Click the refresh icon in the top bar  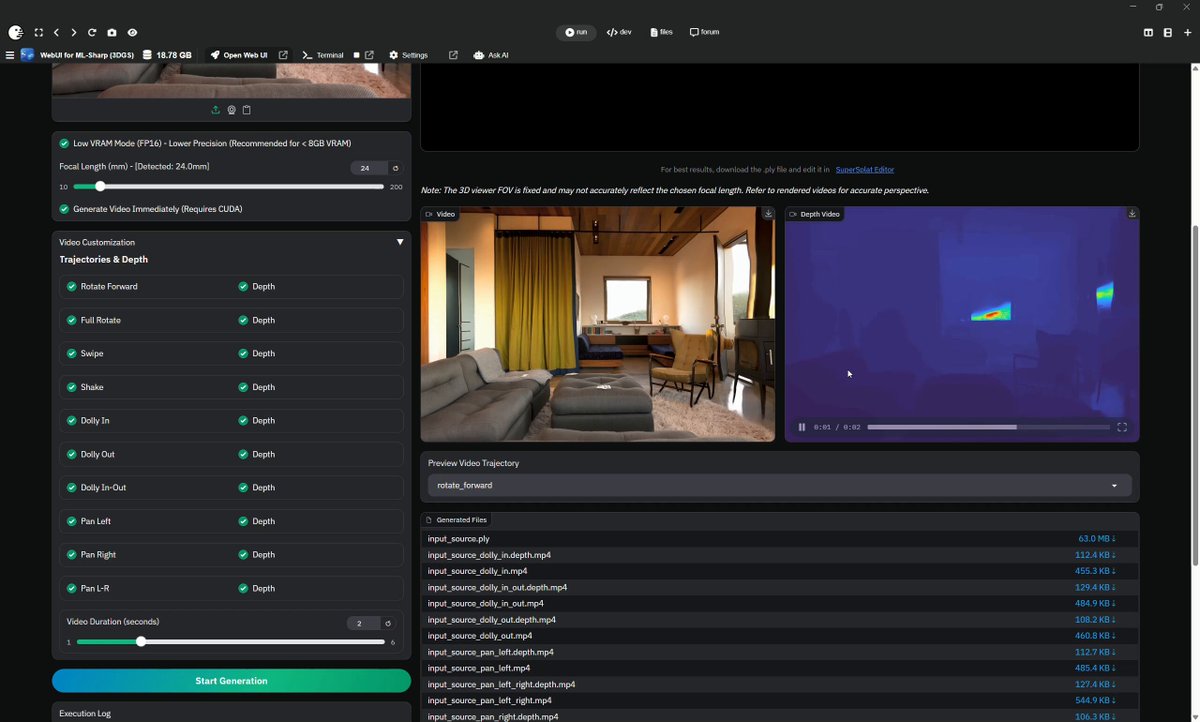92,32
